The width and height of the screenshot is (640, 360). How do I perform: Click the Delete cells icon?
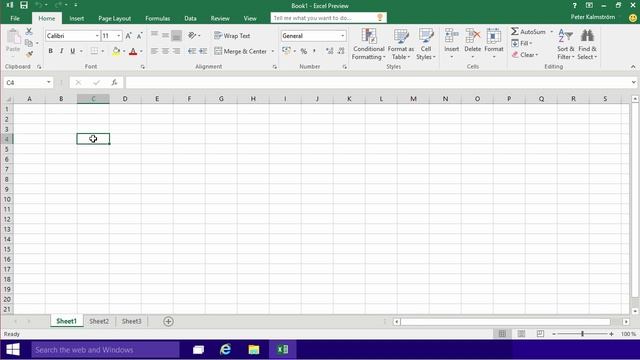pyautogui.click(x=472, y=37)
